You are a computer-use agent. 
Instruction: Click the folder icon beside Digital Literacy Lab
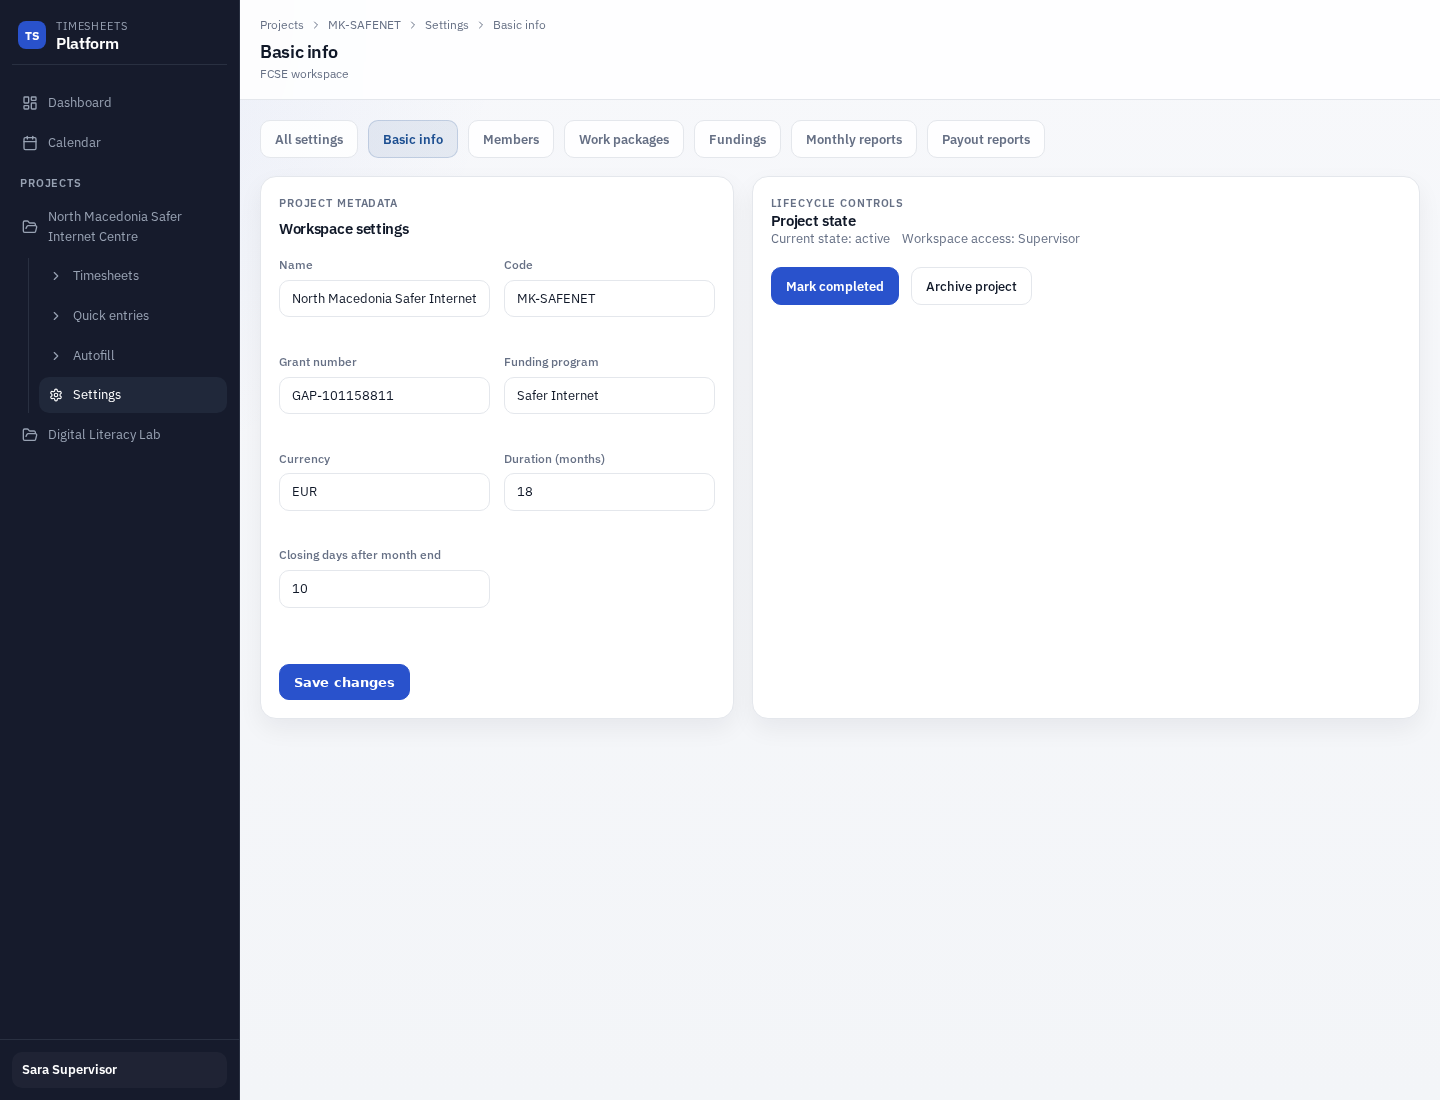[31, 434]
